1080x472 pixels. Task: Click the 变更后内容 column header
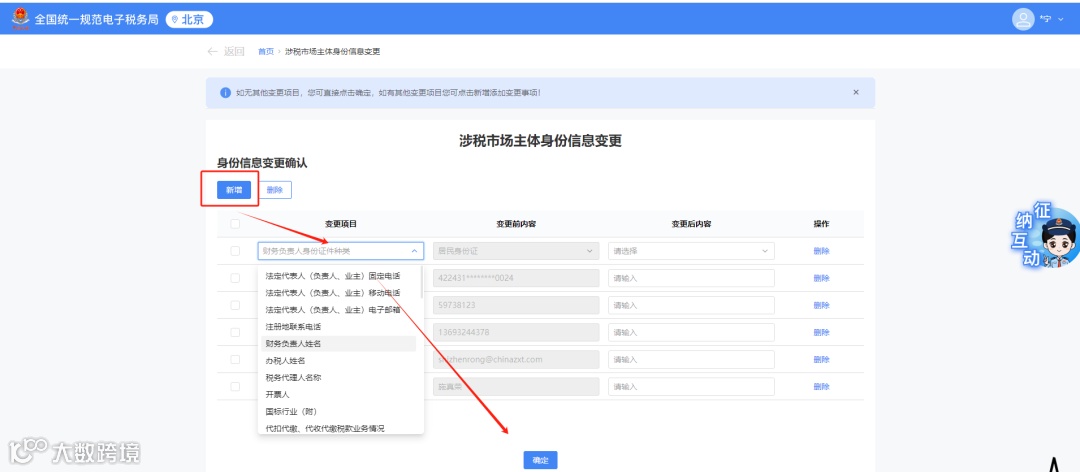pos(691,224)
